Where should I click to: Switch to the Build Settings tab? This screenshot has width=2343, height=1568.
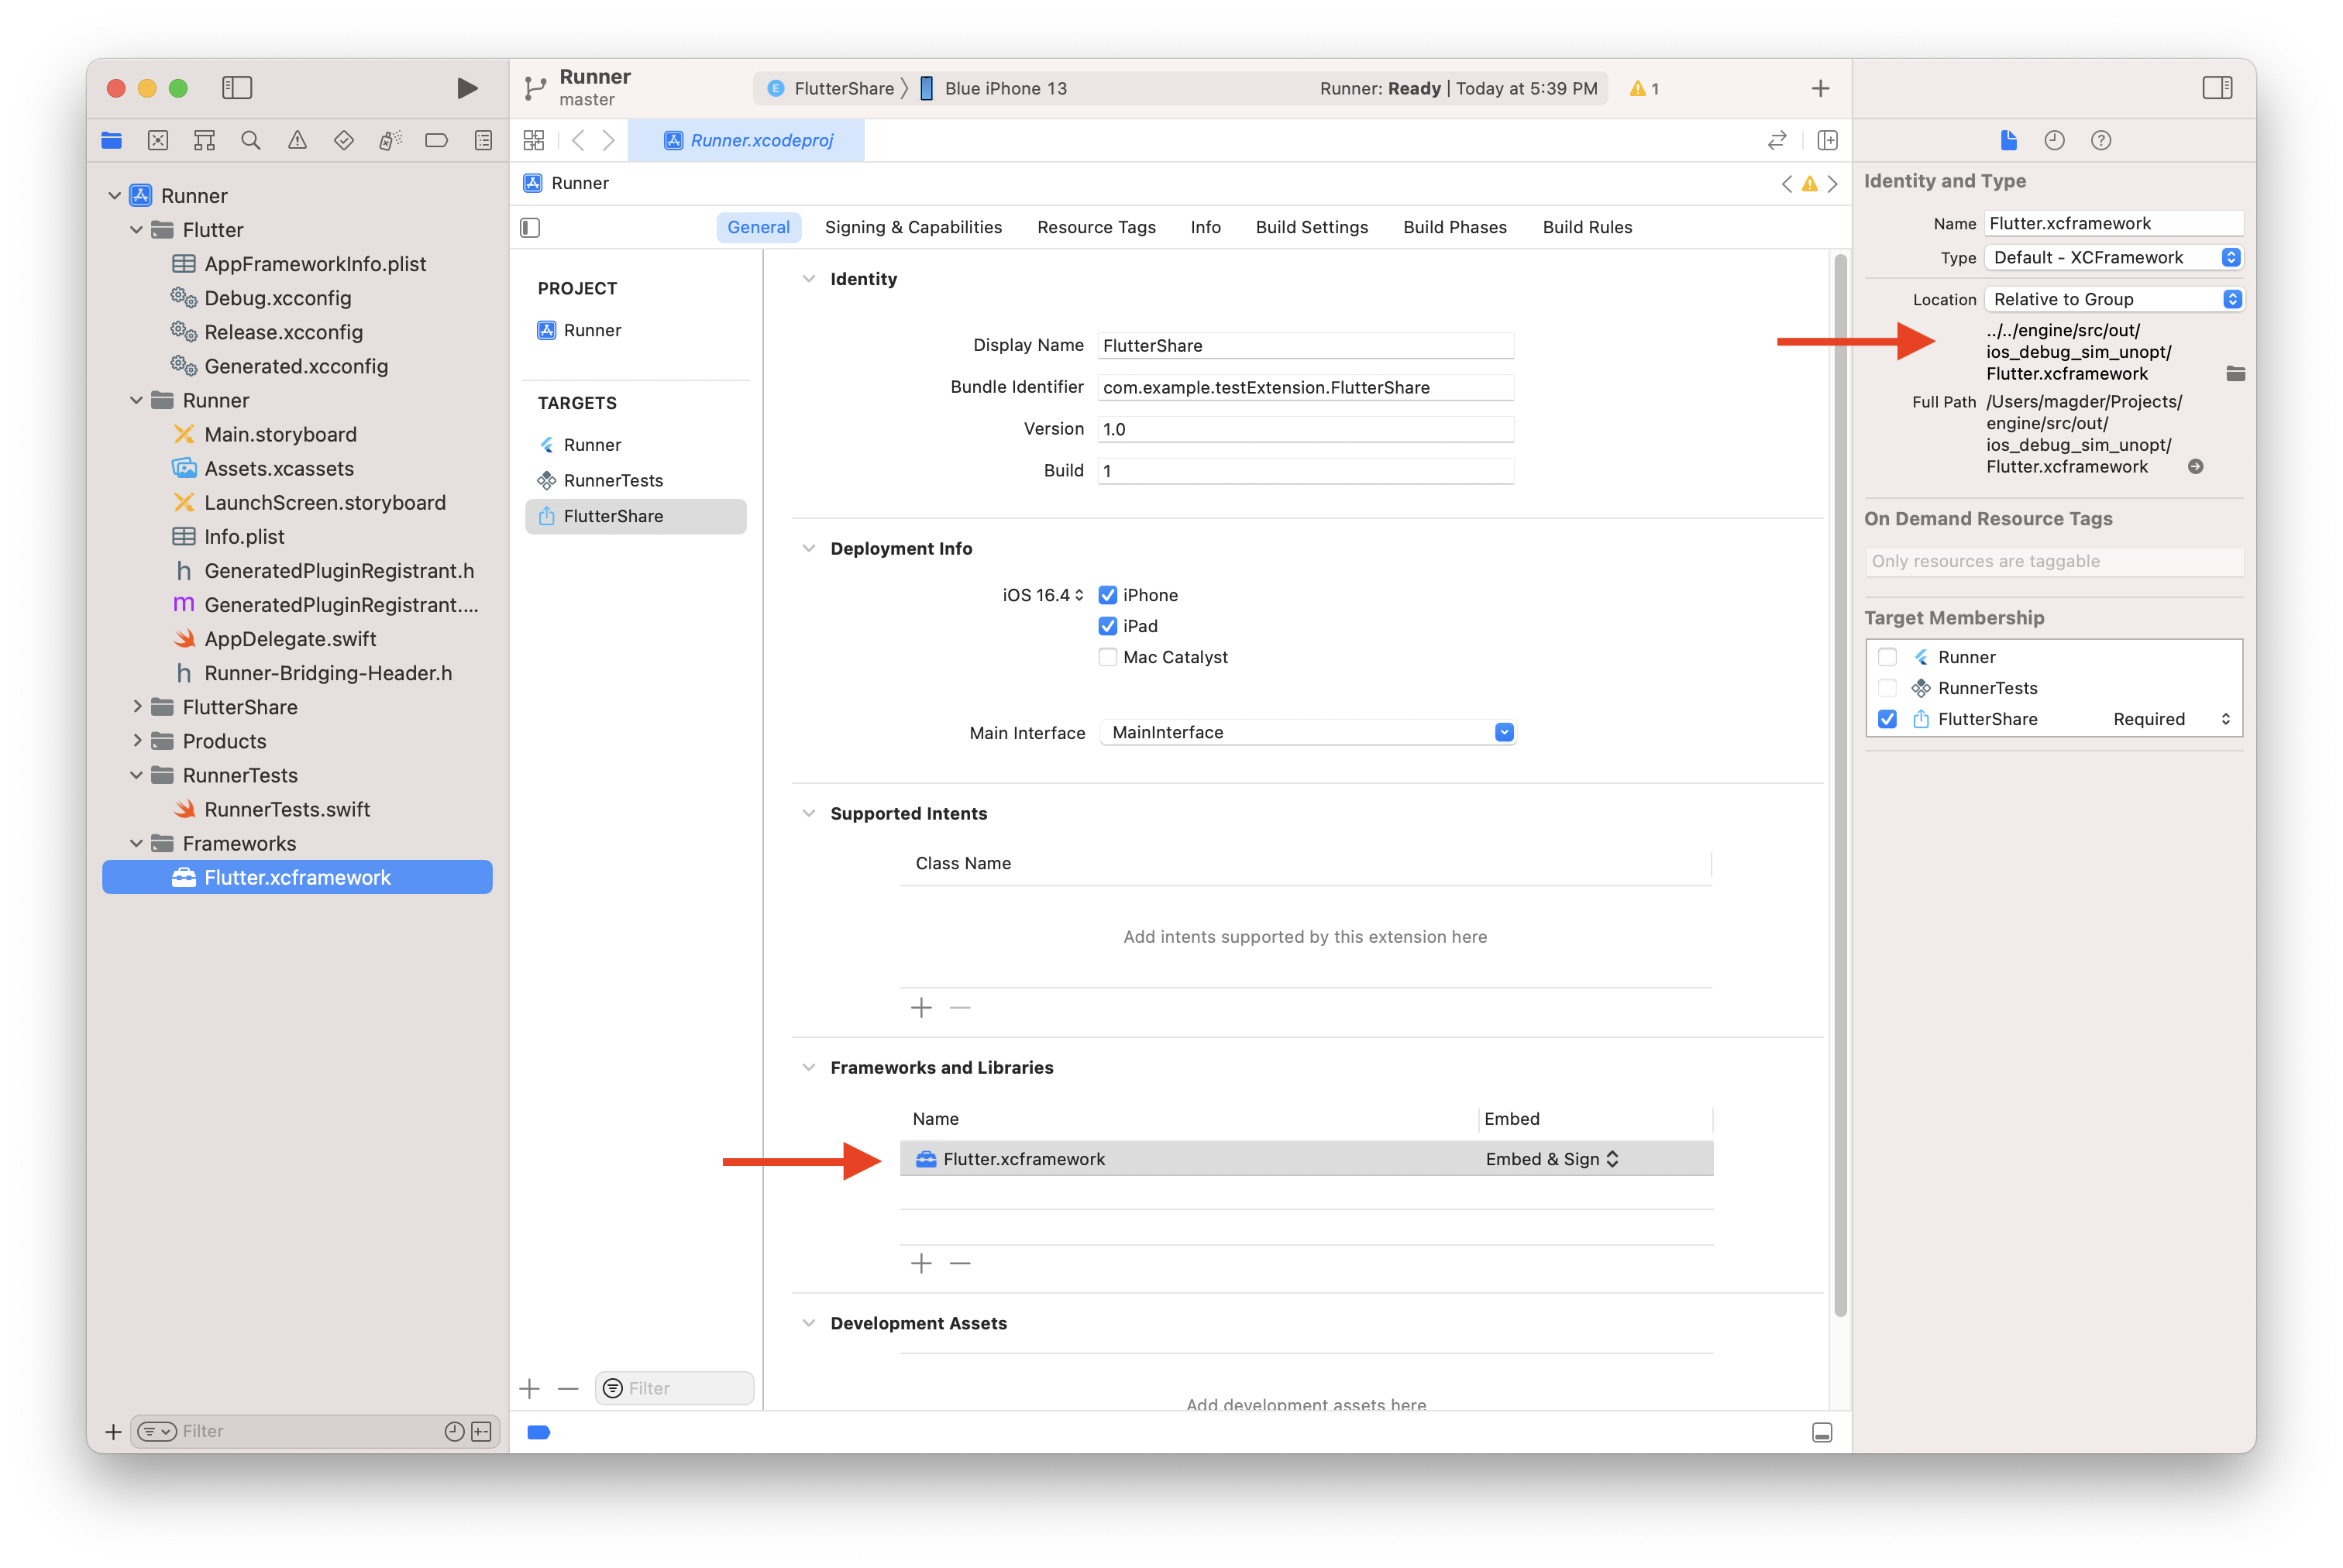point(1311,227)
